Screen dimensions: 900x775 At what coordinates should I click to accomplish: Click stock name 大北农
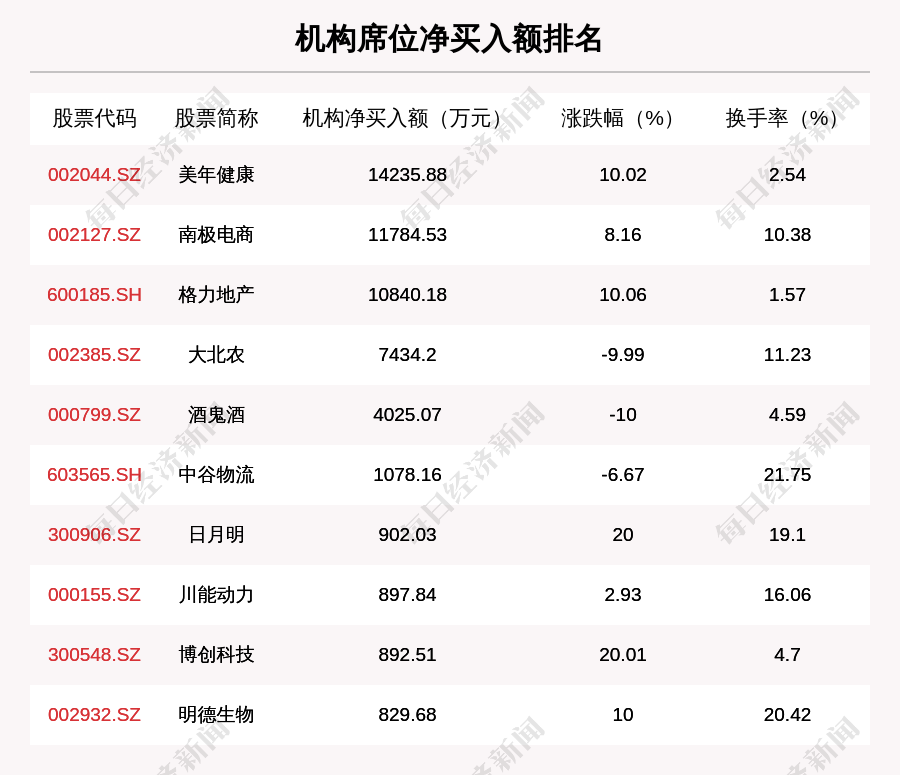[x=216, y=355]
